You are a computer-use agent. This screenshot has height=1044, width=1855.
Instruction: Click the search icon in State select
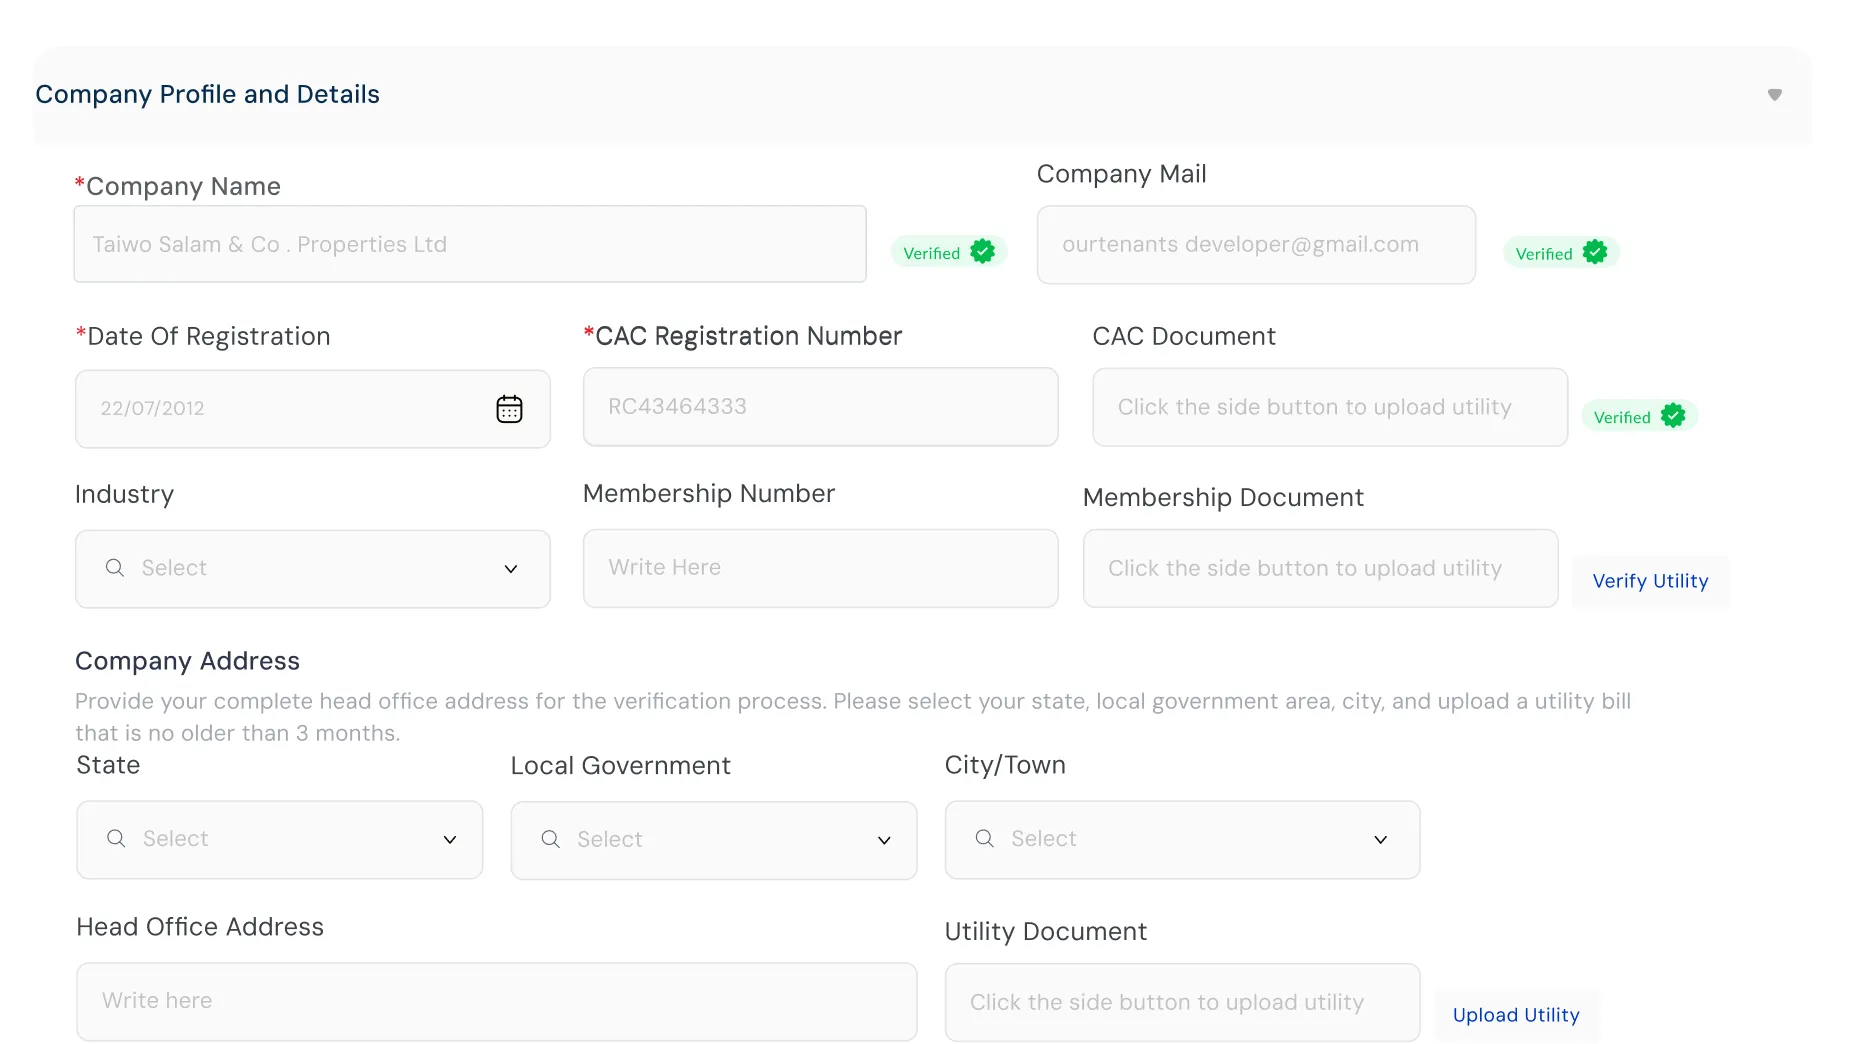[116, 839]
